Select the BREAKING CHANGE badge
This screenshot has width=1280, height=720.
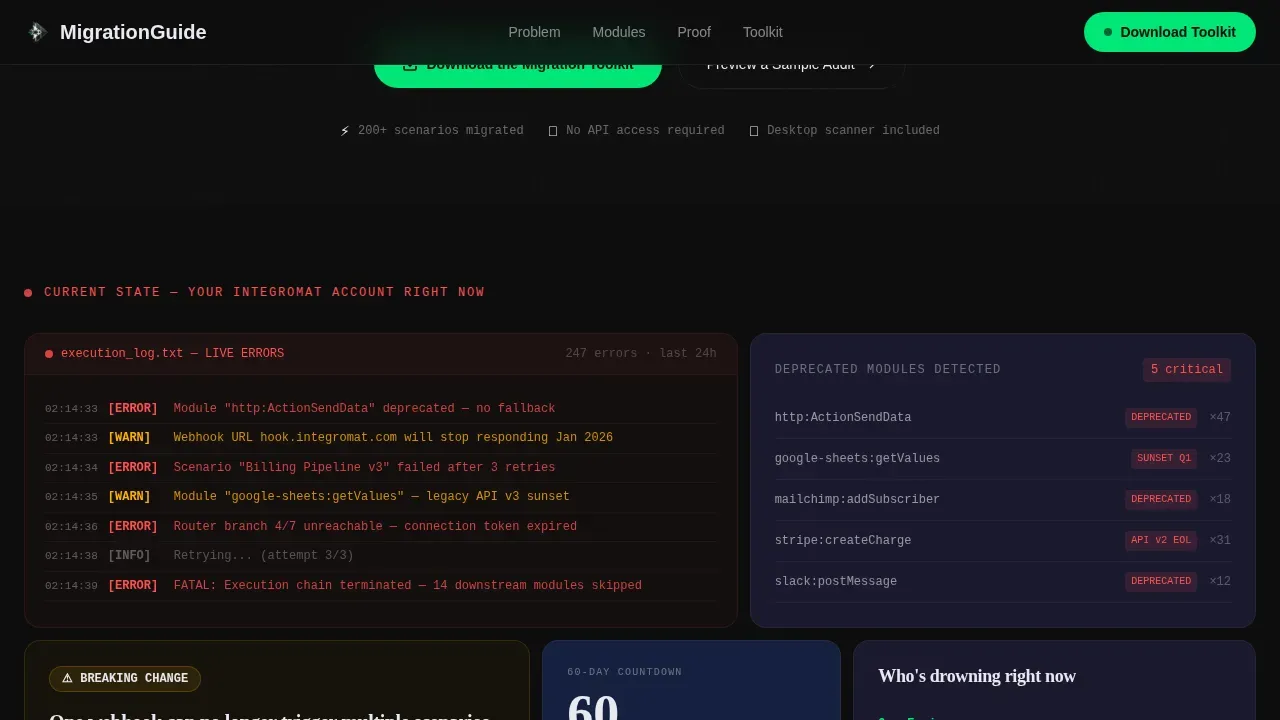(x=125, y=679)
